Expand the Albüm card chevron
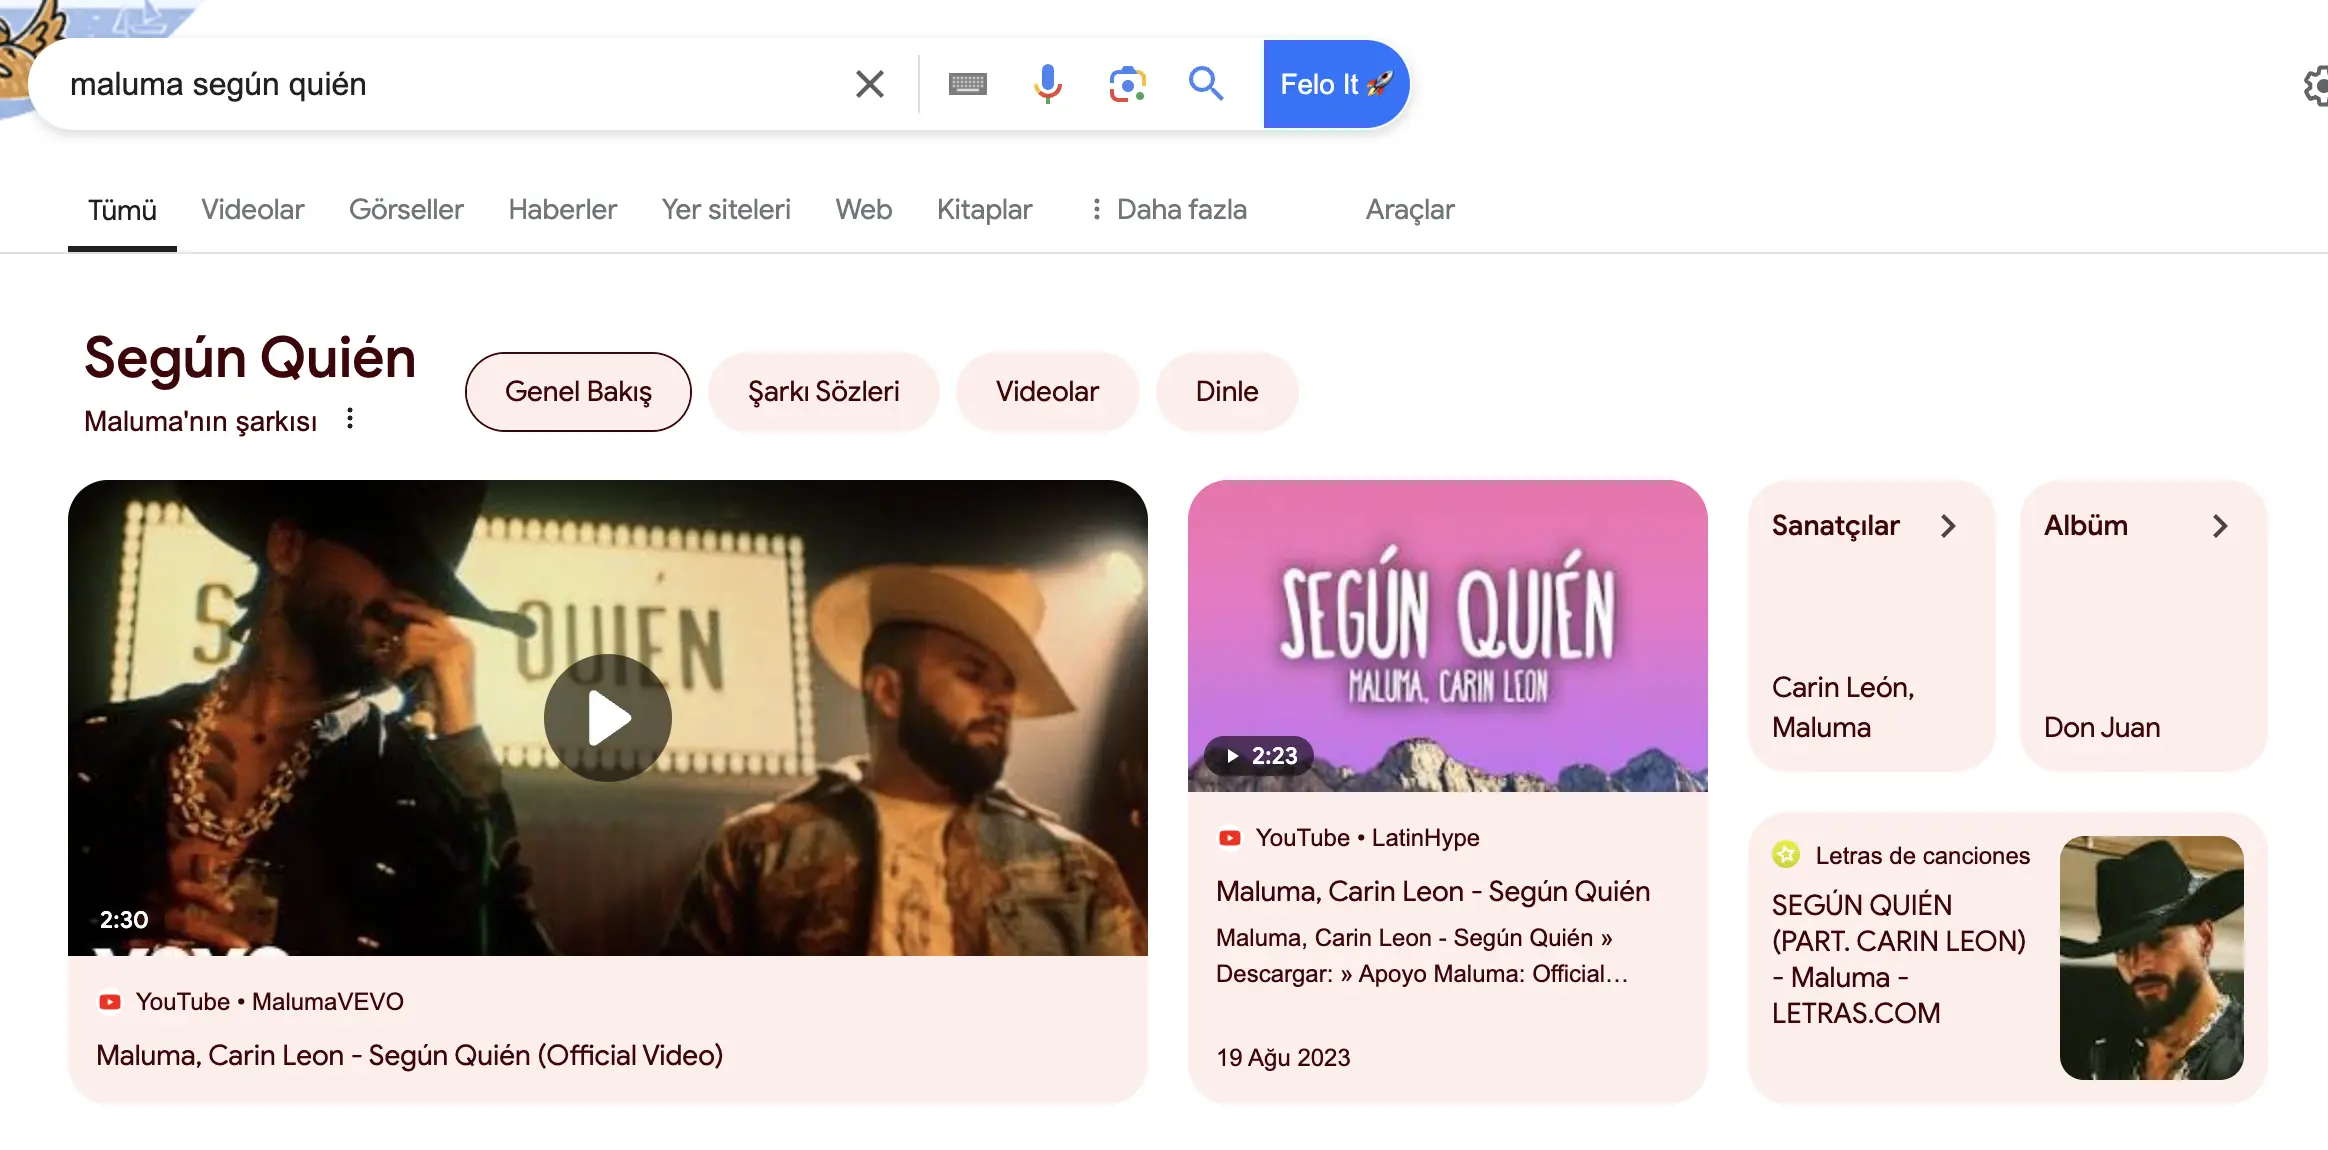 pyautogui.click(x=2220, y=526)
